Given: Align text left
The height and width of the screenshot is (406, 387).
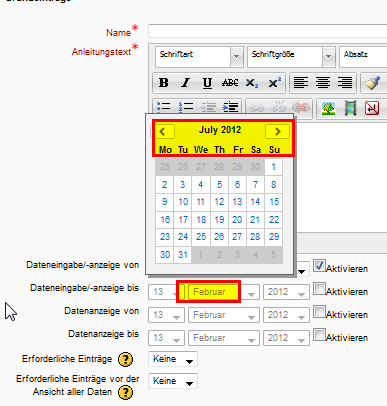Looking at the screenshot, I should coord(301,83).
